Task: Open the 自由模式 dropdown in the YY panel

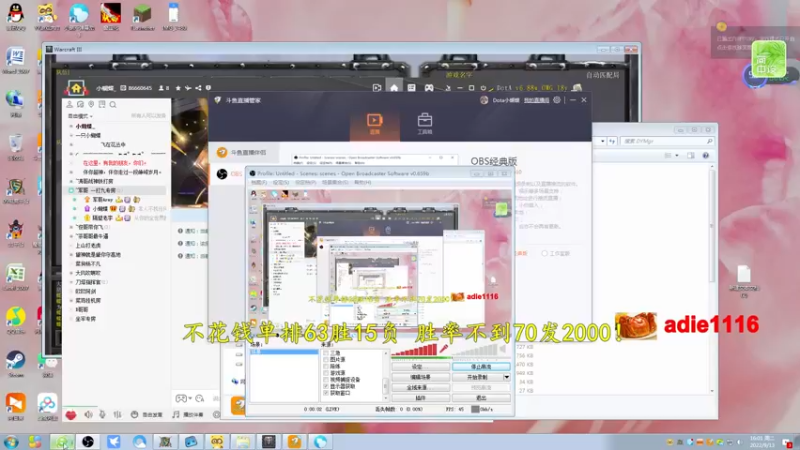Action: (x=81, y=116)
